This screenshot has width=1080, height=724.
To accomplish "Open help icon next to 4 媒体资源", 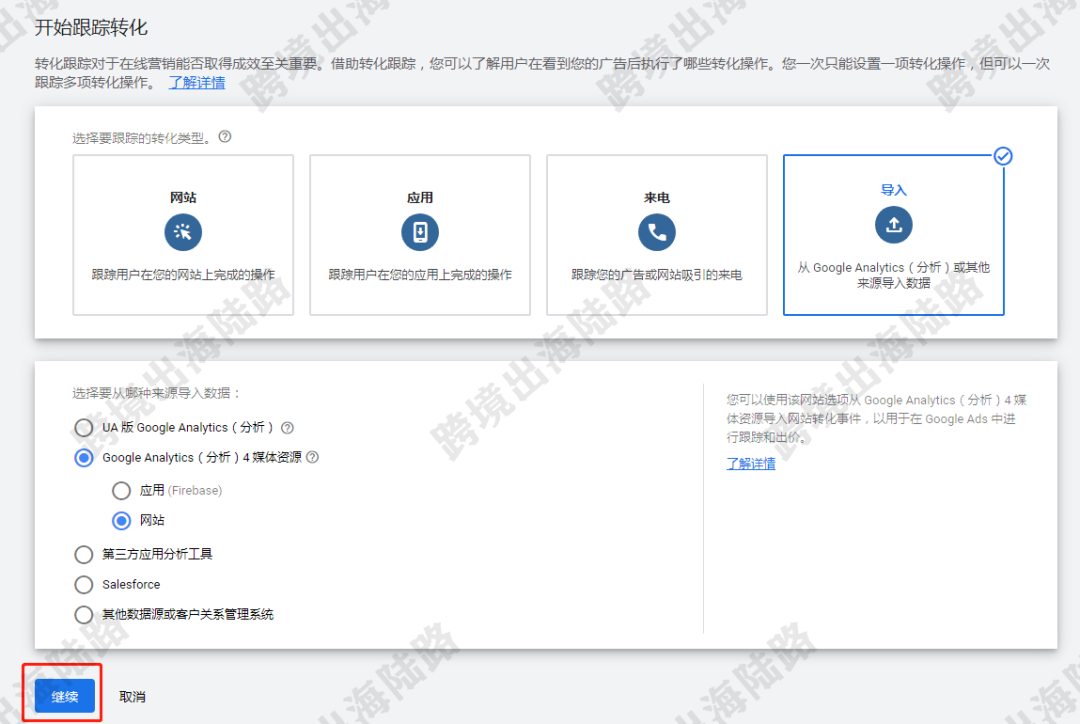I will pyautogui.click(x=312, y=457).
